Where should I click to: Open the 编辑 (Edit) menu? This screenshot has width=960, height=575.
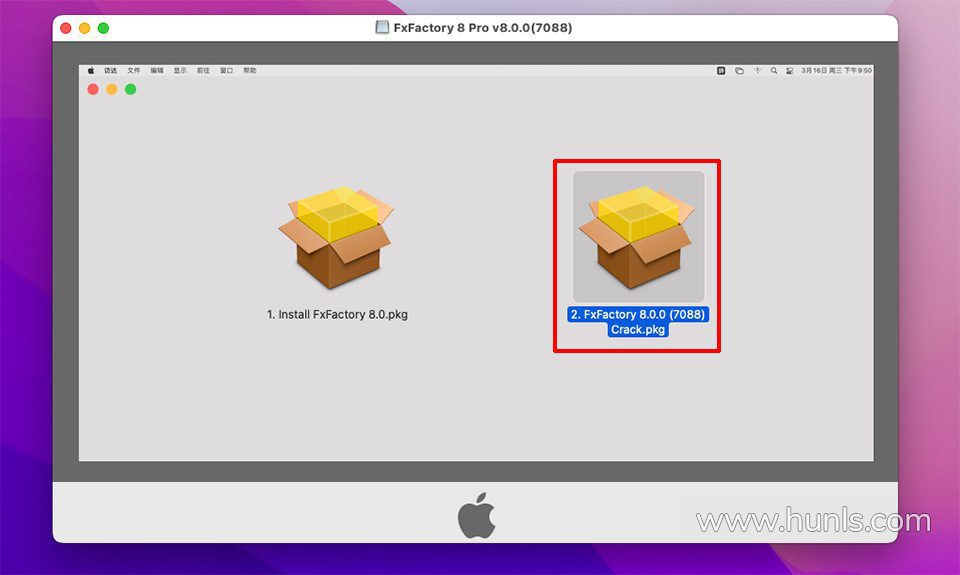(x=157, y=70)
